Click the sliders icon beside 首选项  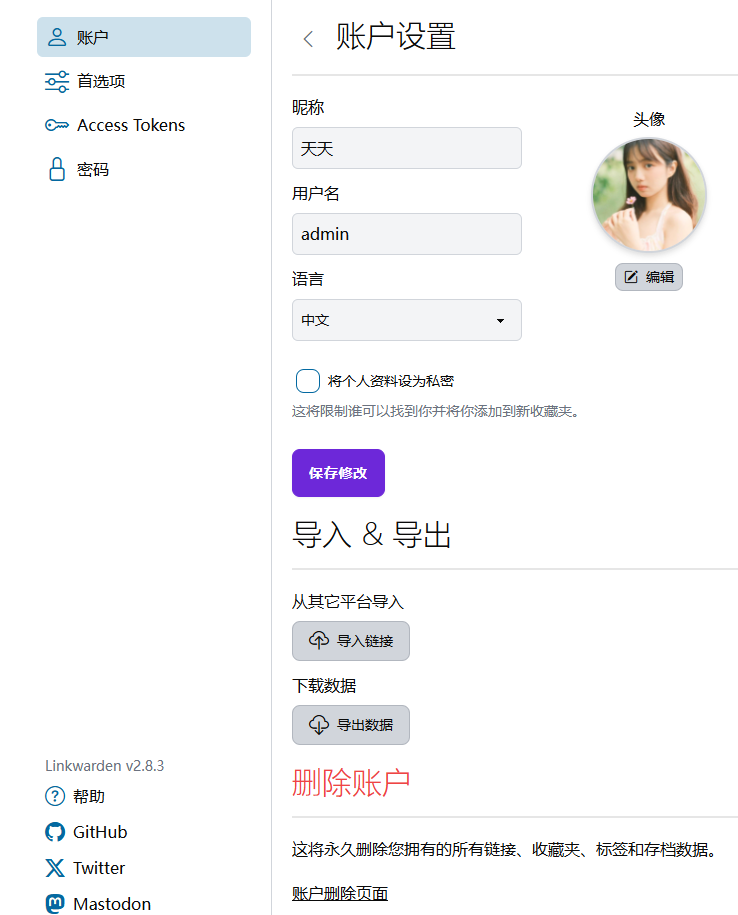[x=57, y=81]
